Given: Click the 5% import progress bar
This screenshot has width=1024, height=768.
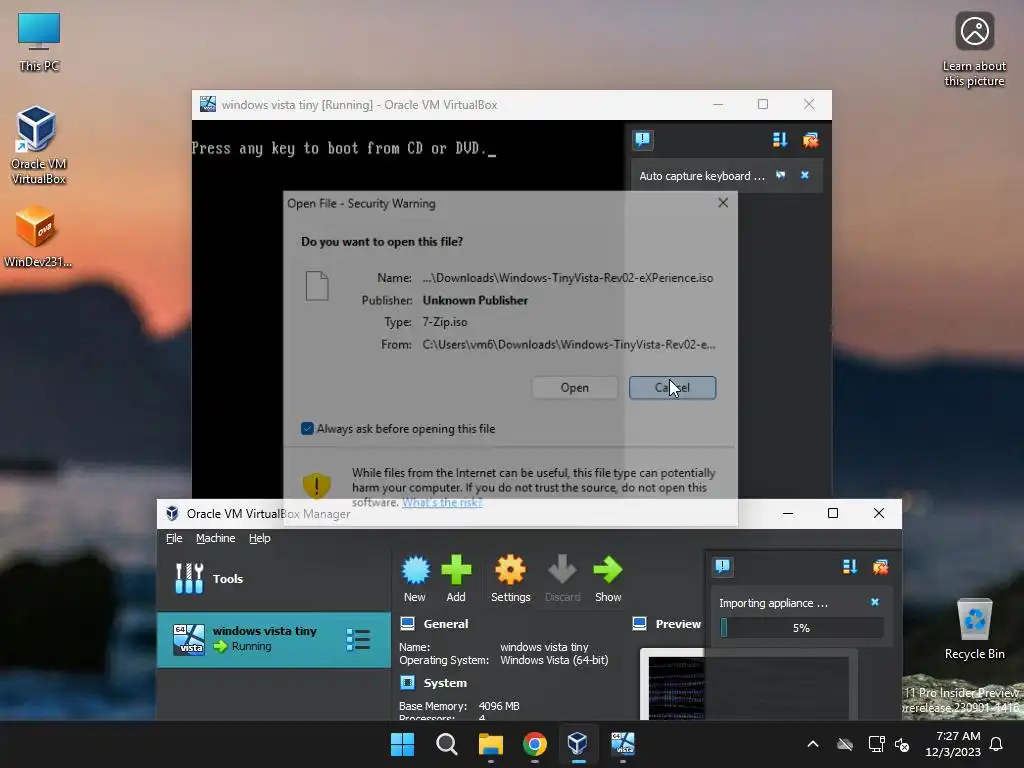Looking at the screenshot, I should (801, 628).
